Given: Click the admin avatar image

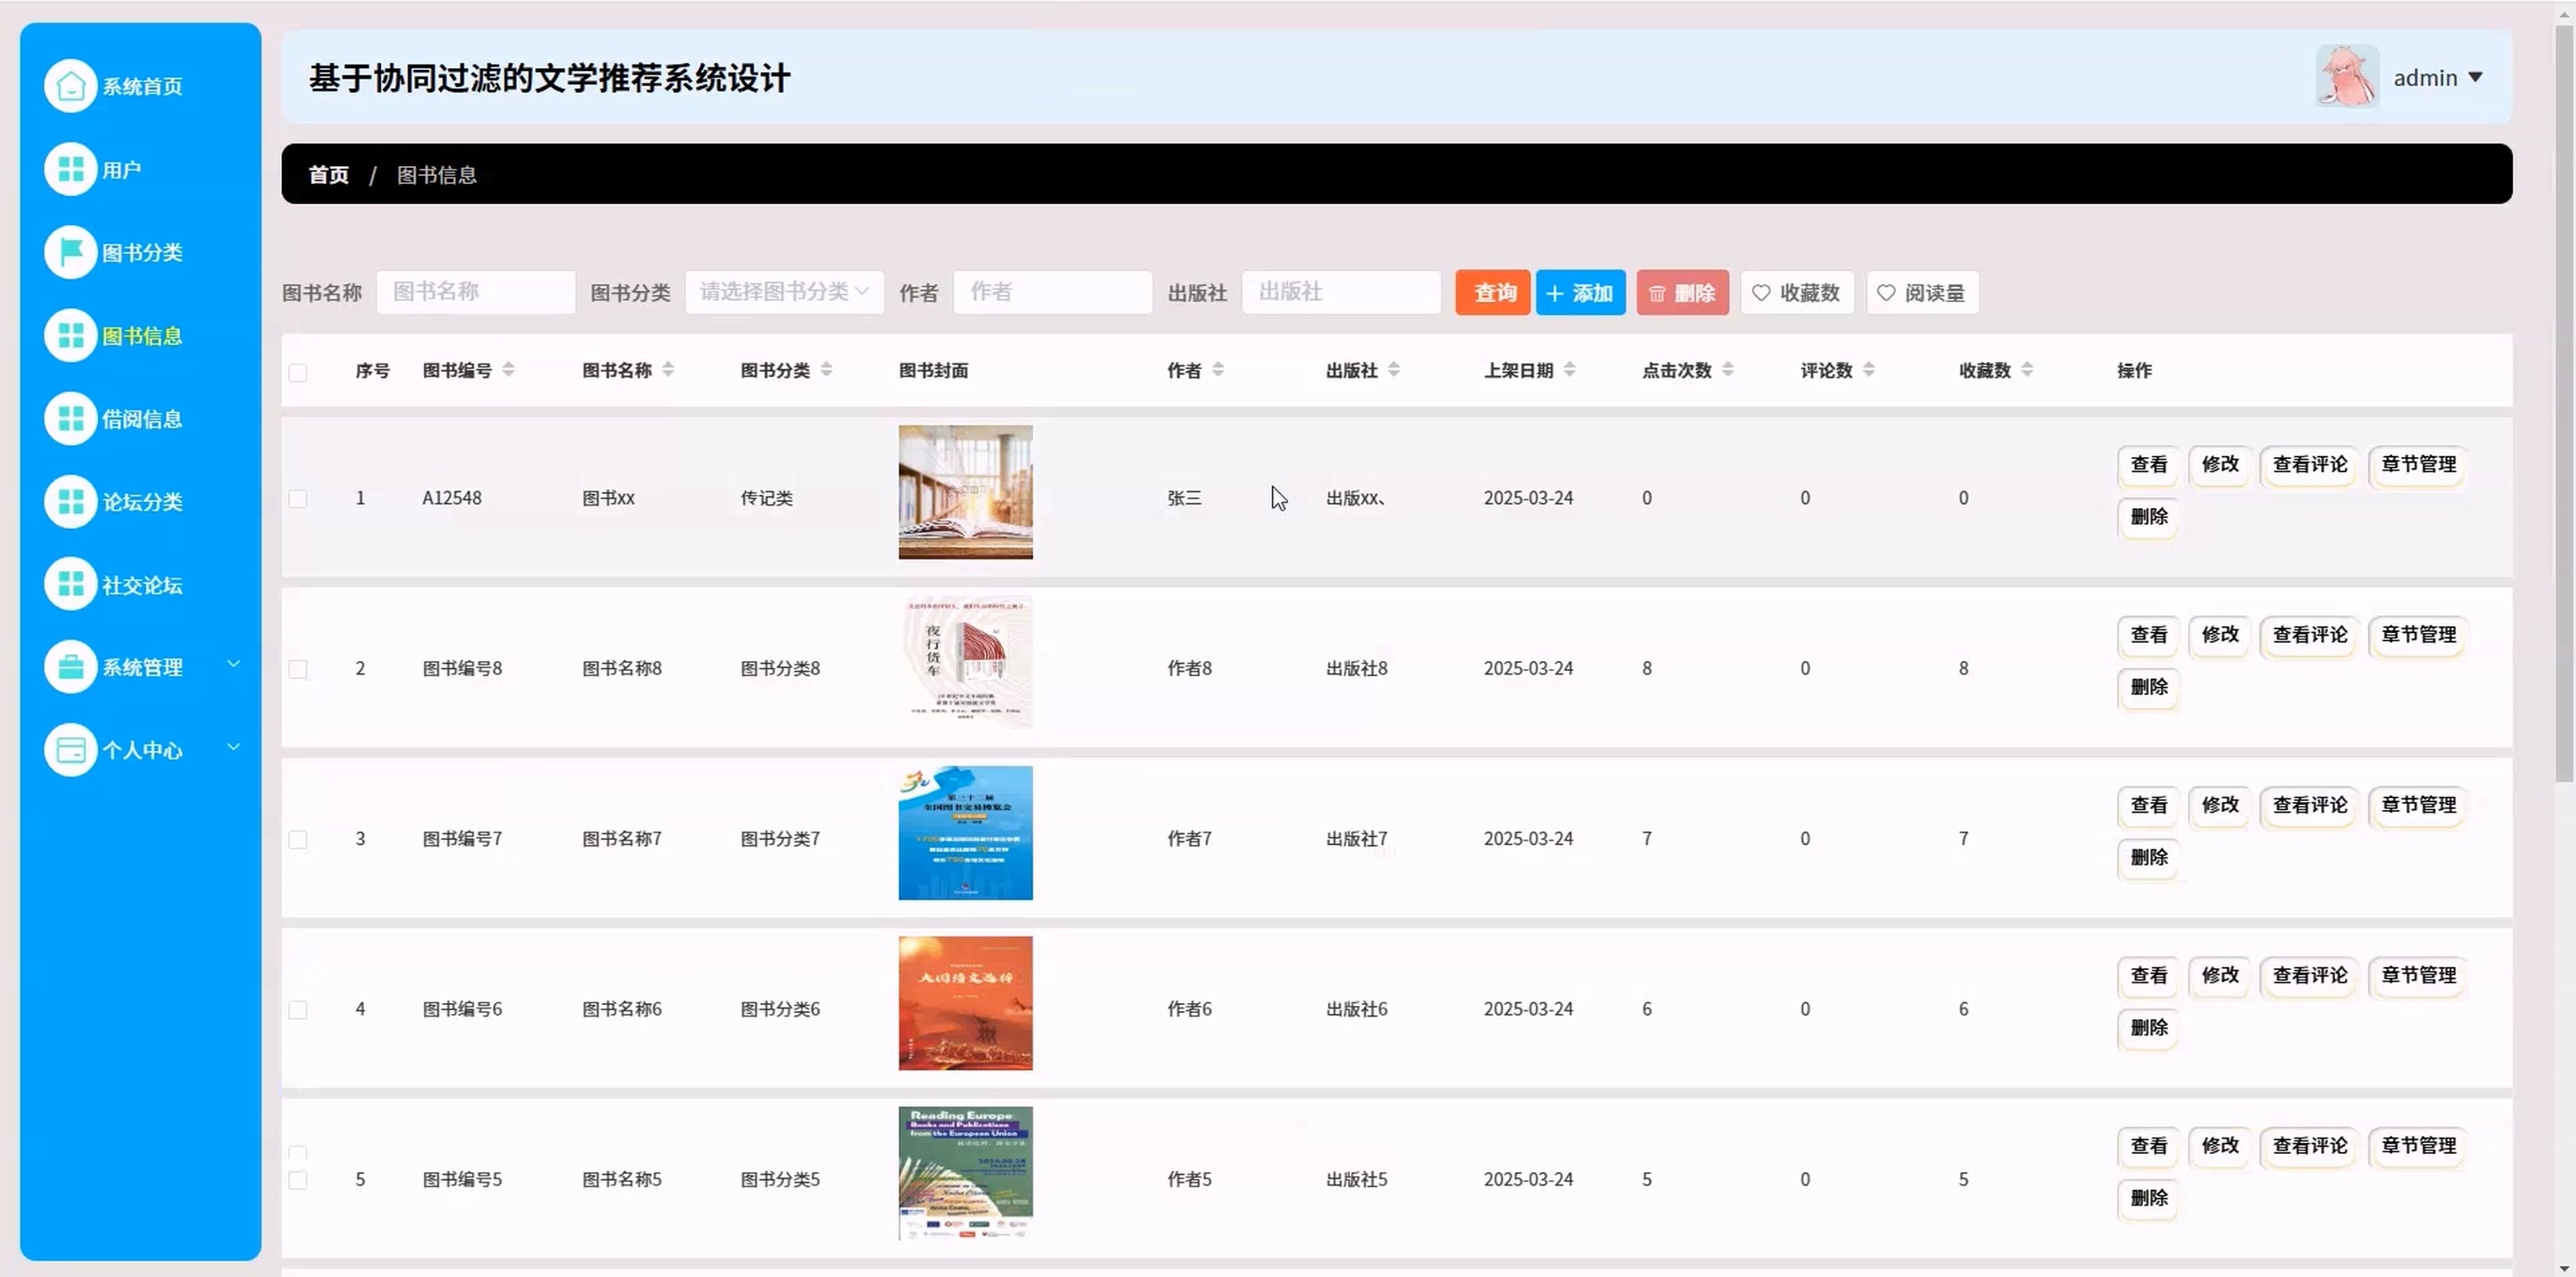Looking at the screenshot, I should tap(2346, 77).
